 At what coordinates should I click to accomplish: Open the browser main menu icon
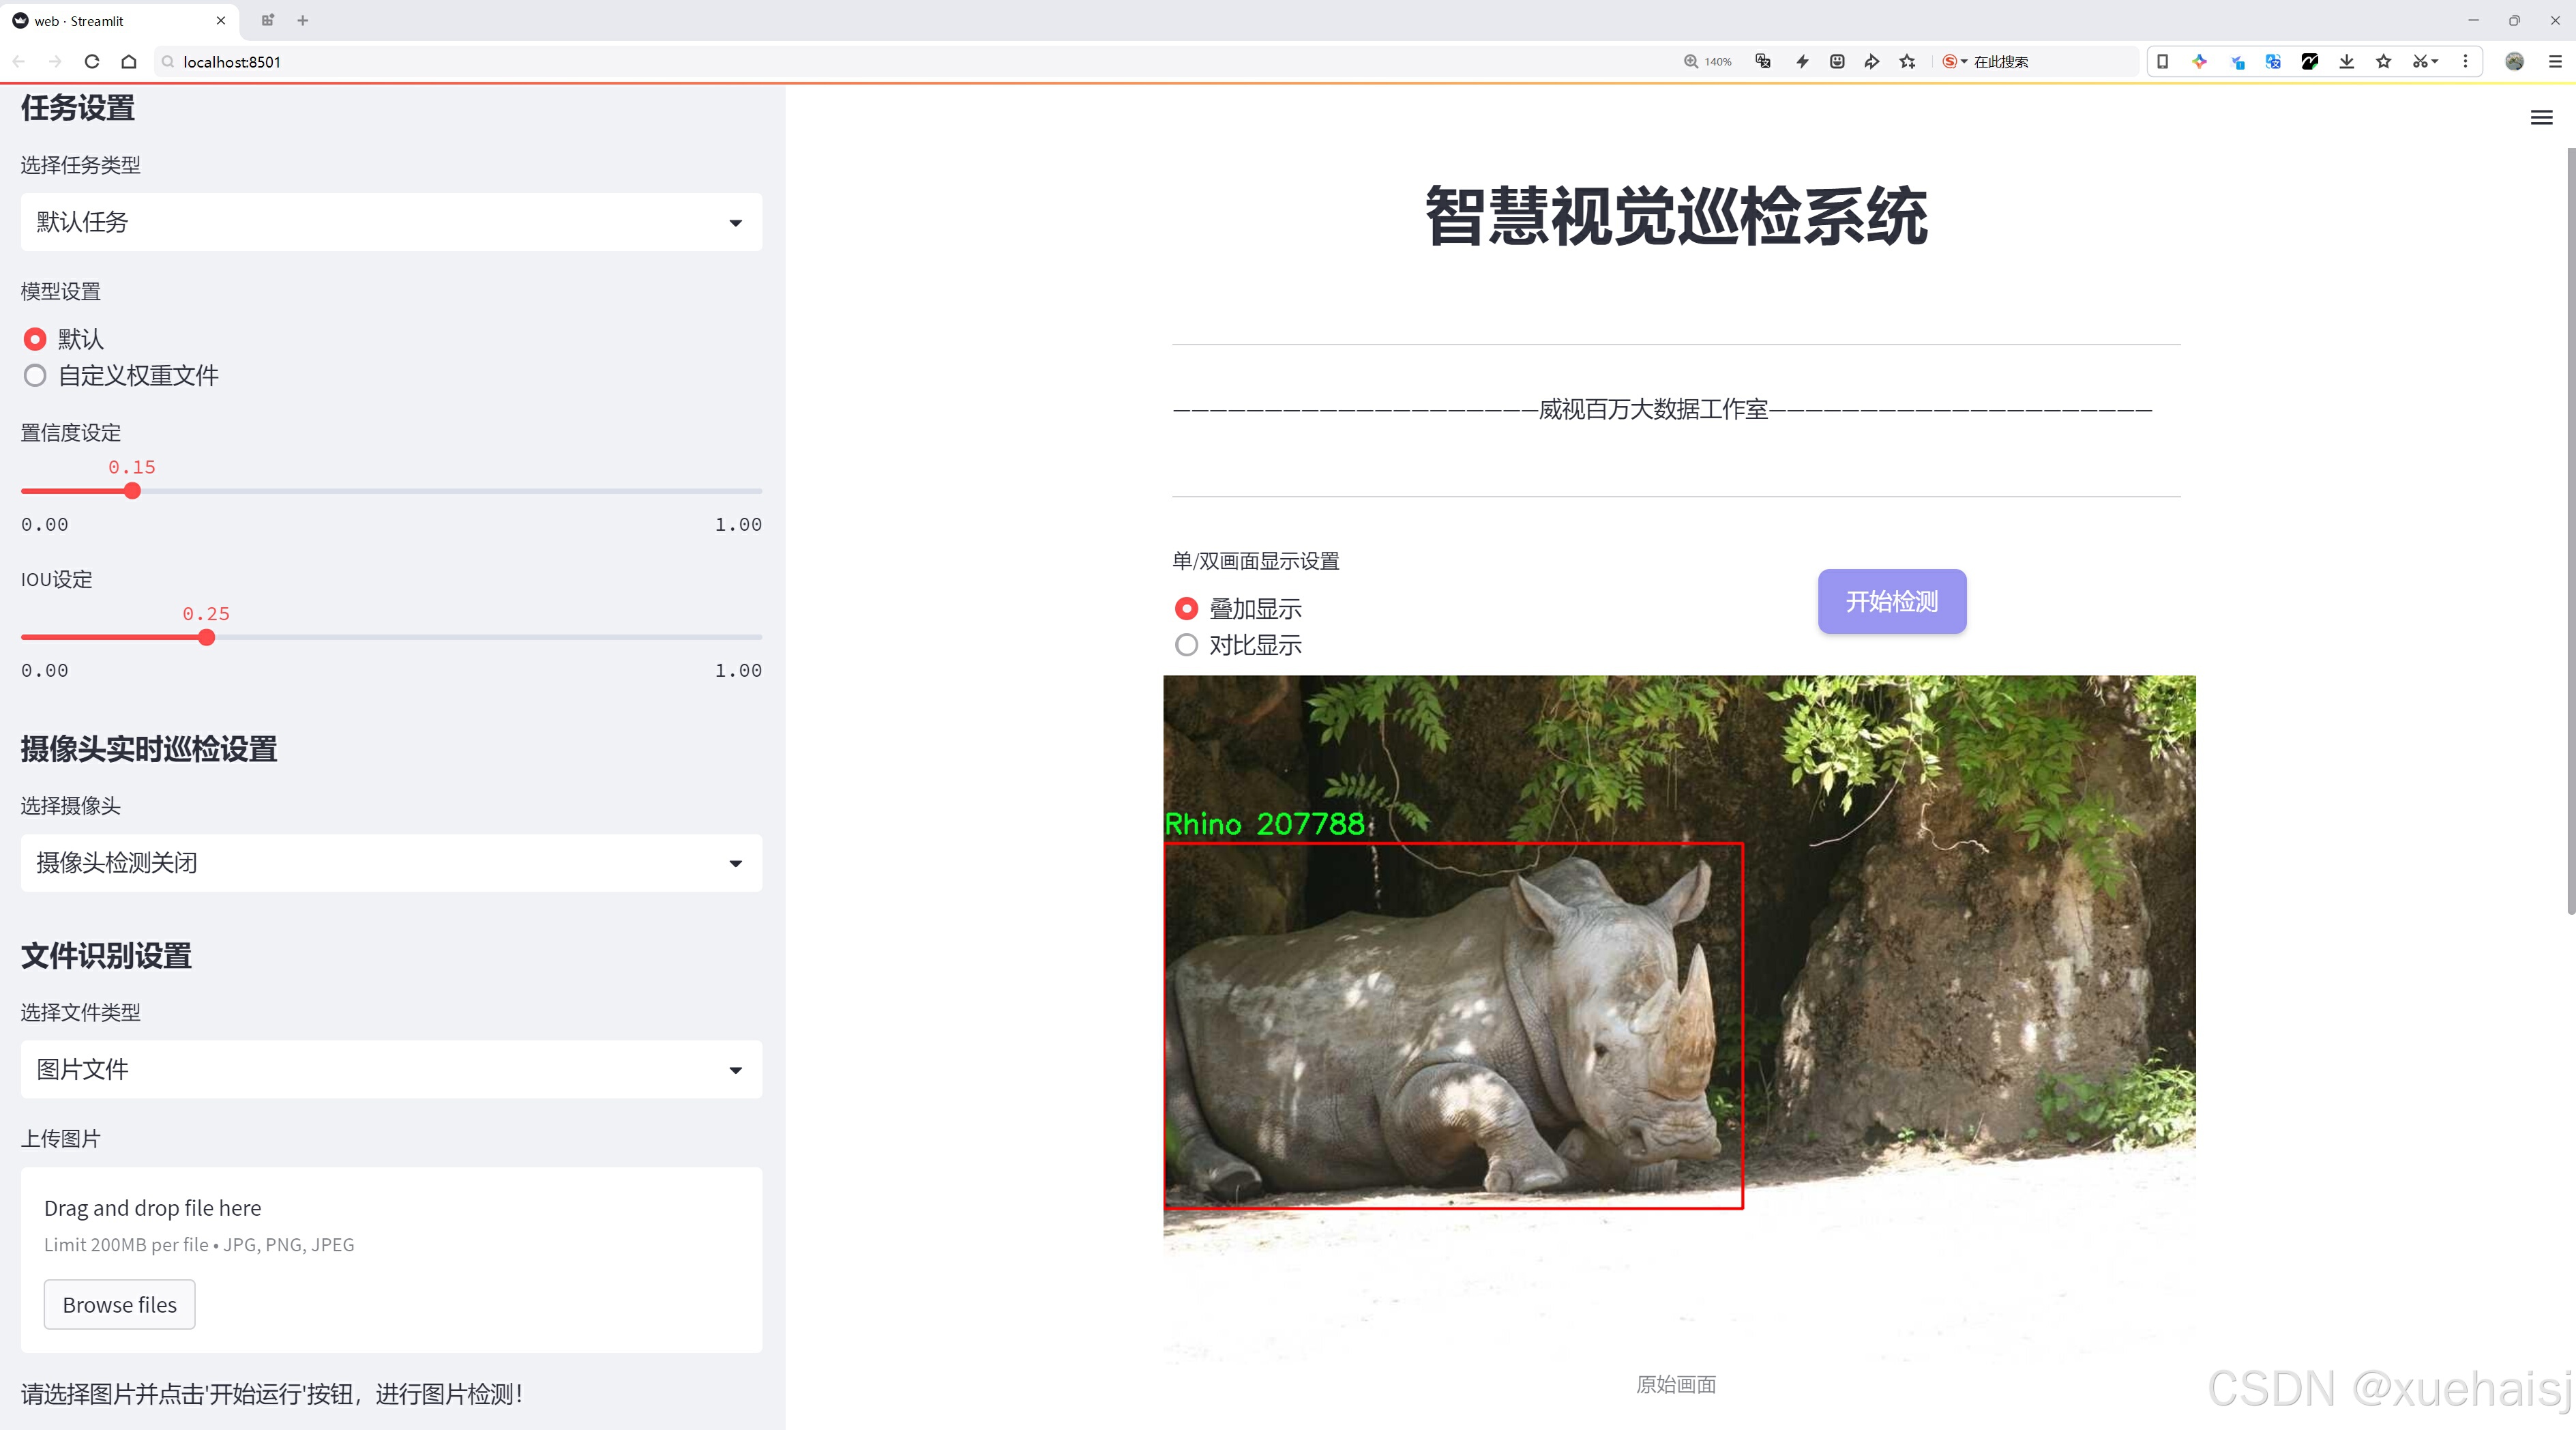tap(2554, 62)
